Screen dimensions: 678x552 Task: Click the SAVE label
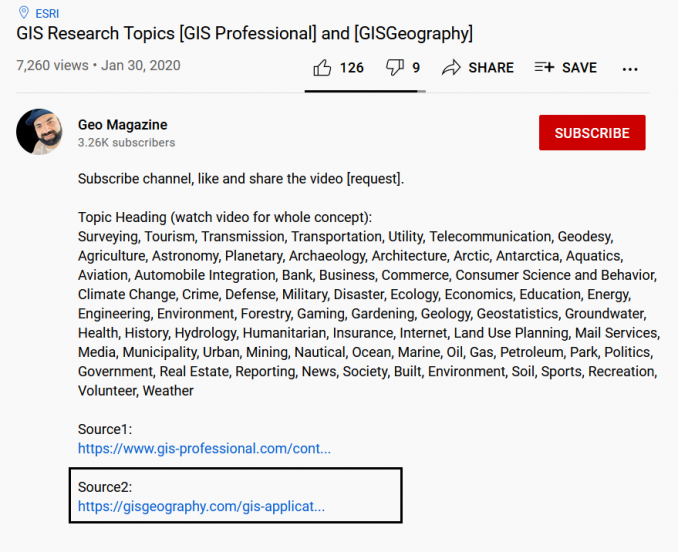click(579, 68)
